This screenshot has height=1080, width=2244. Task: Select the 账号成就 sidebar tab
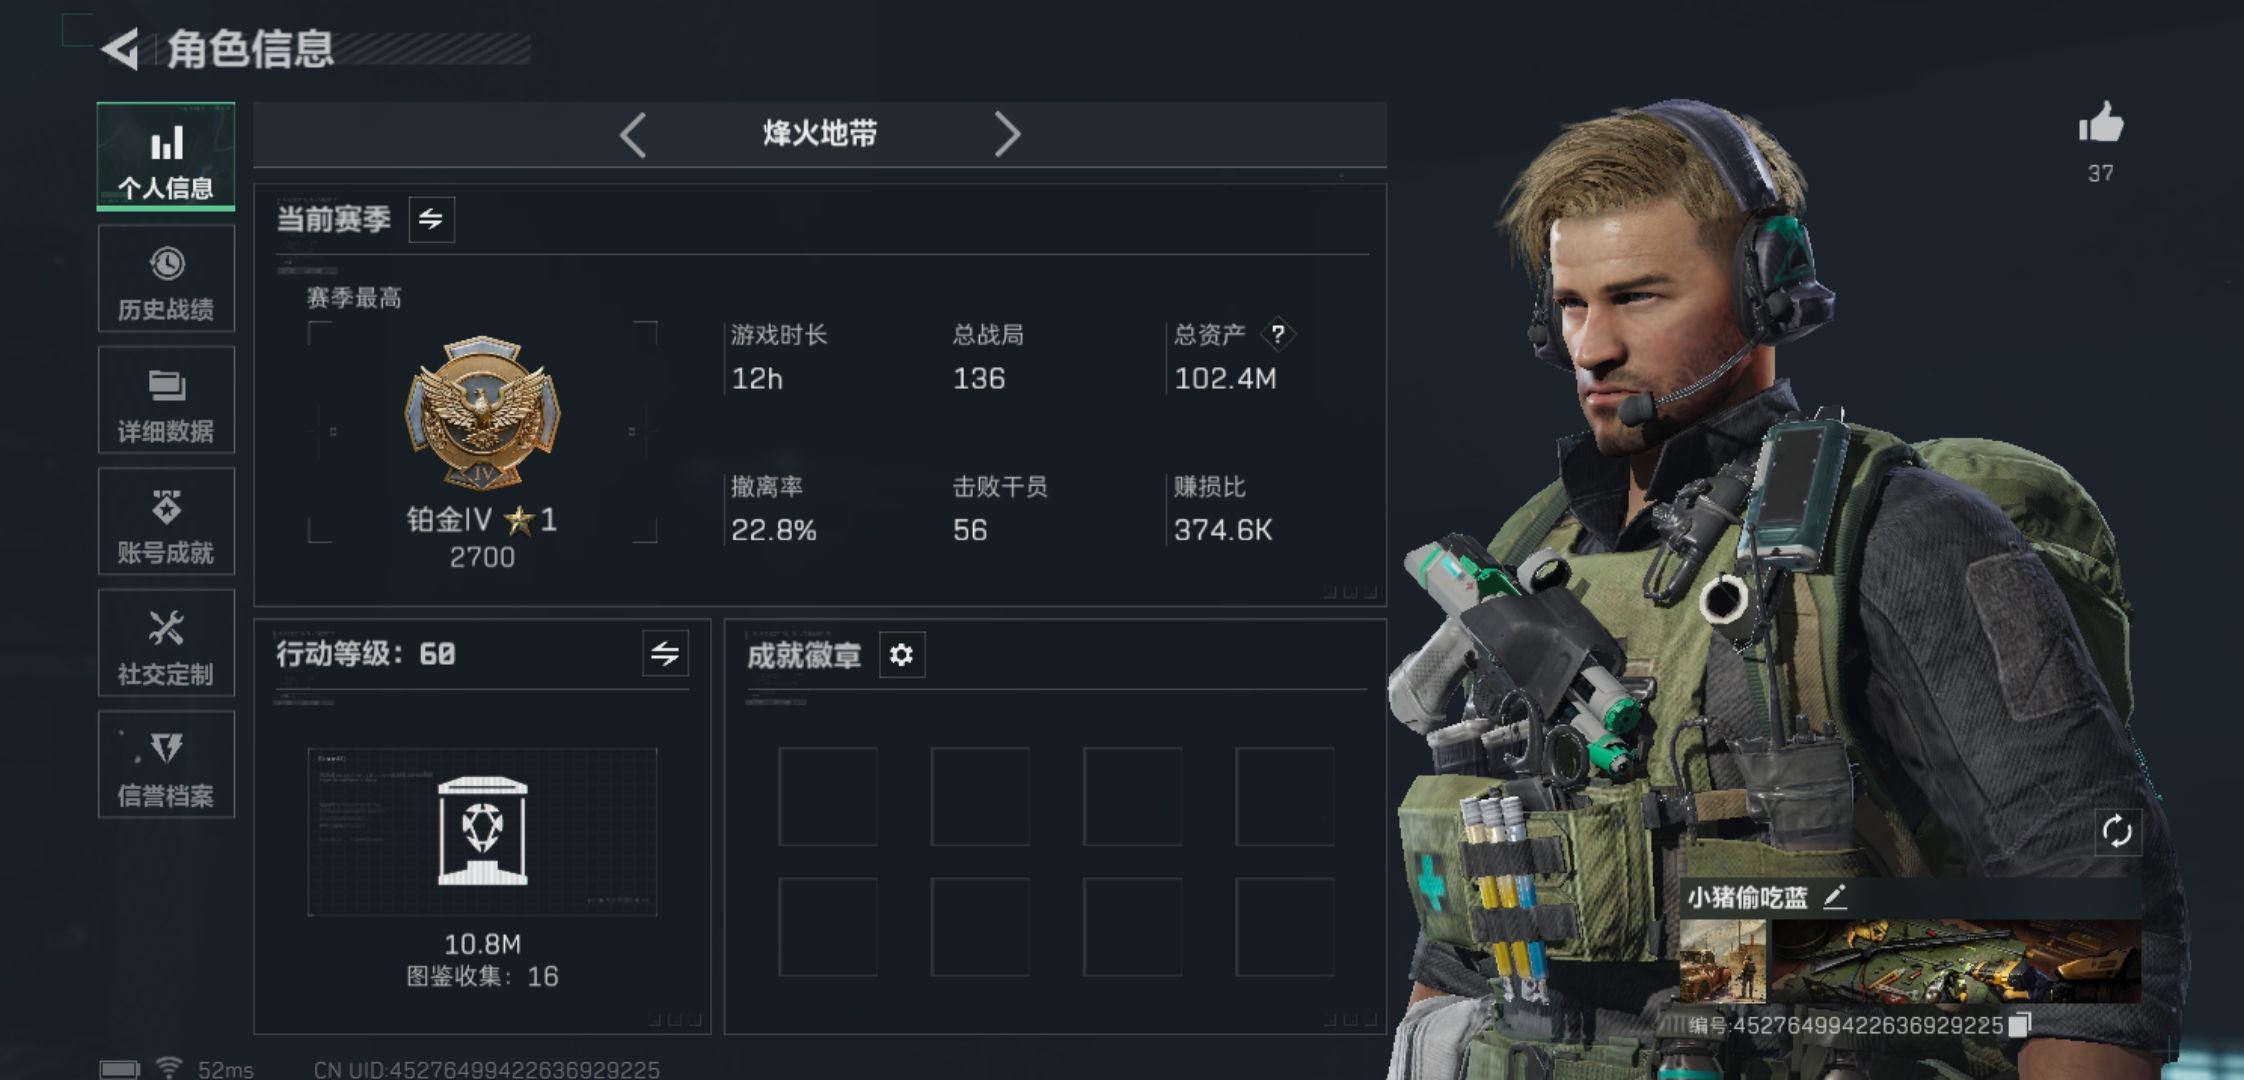[166, 521]
